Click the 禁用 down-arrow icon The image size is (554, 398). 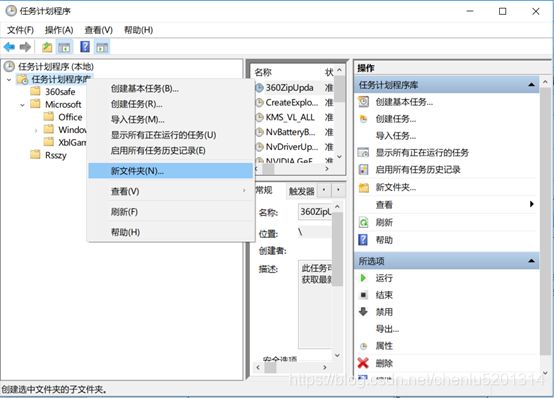363,311
